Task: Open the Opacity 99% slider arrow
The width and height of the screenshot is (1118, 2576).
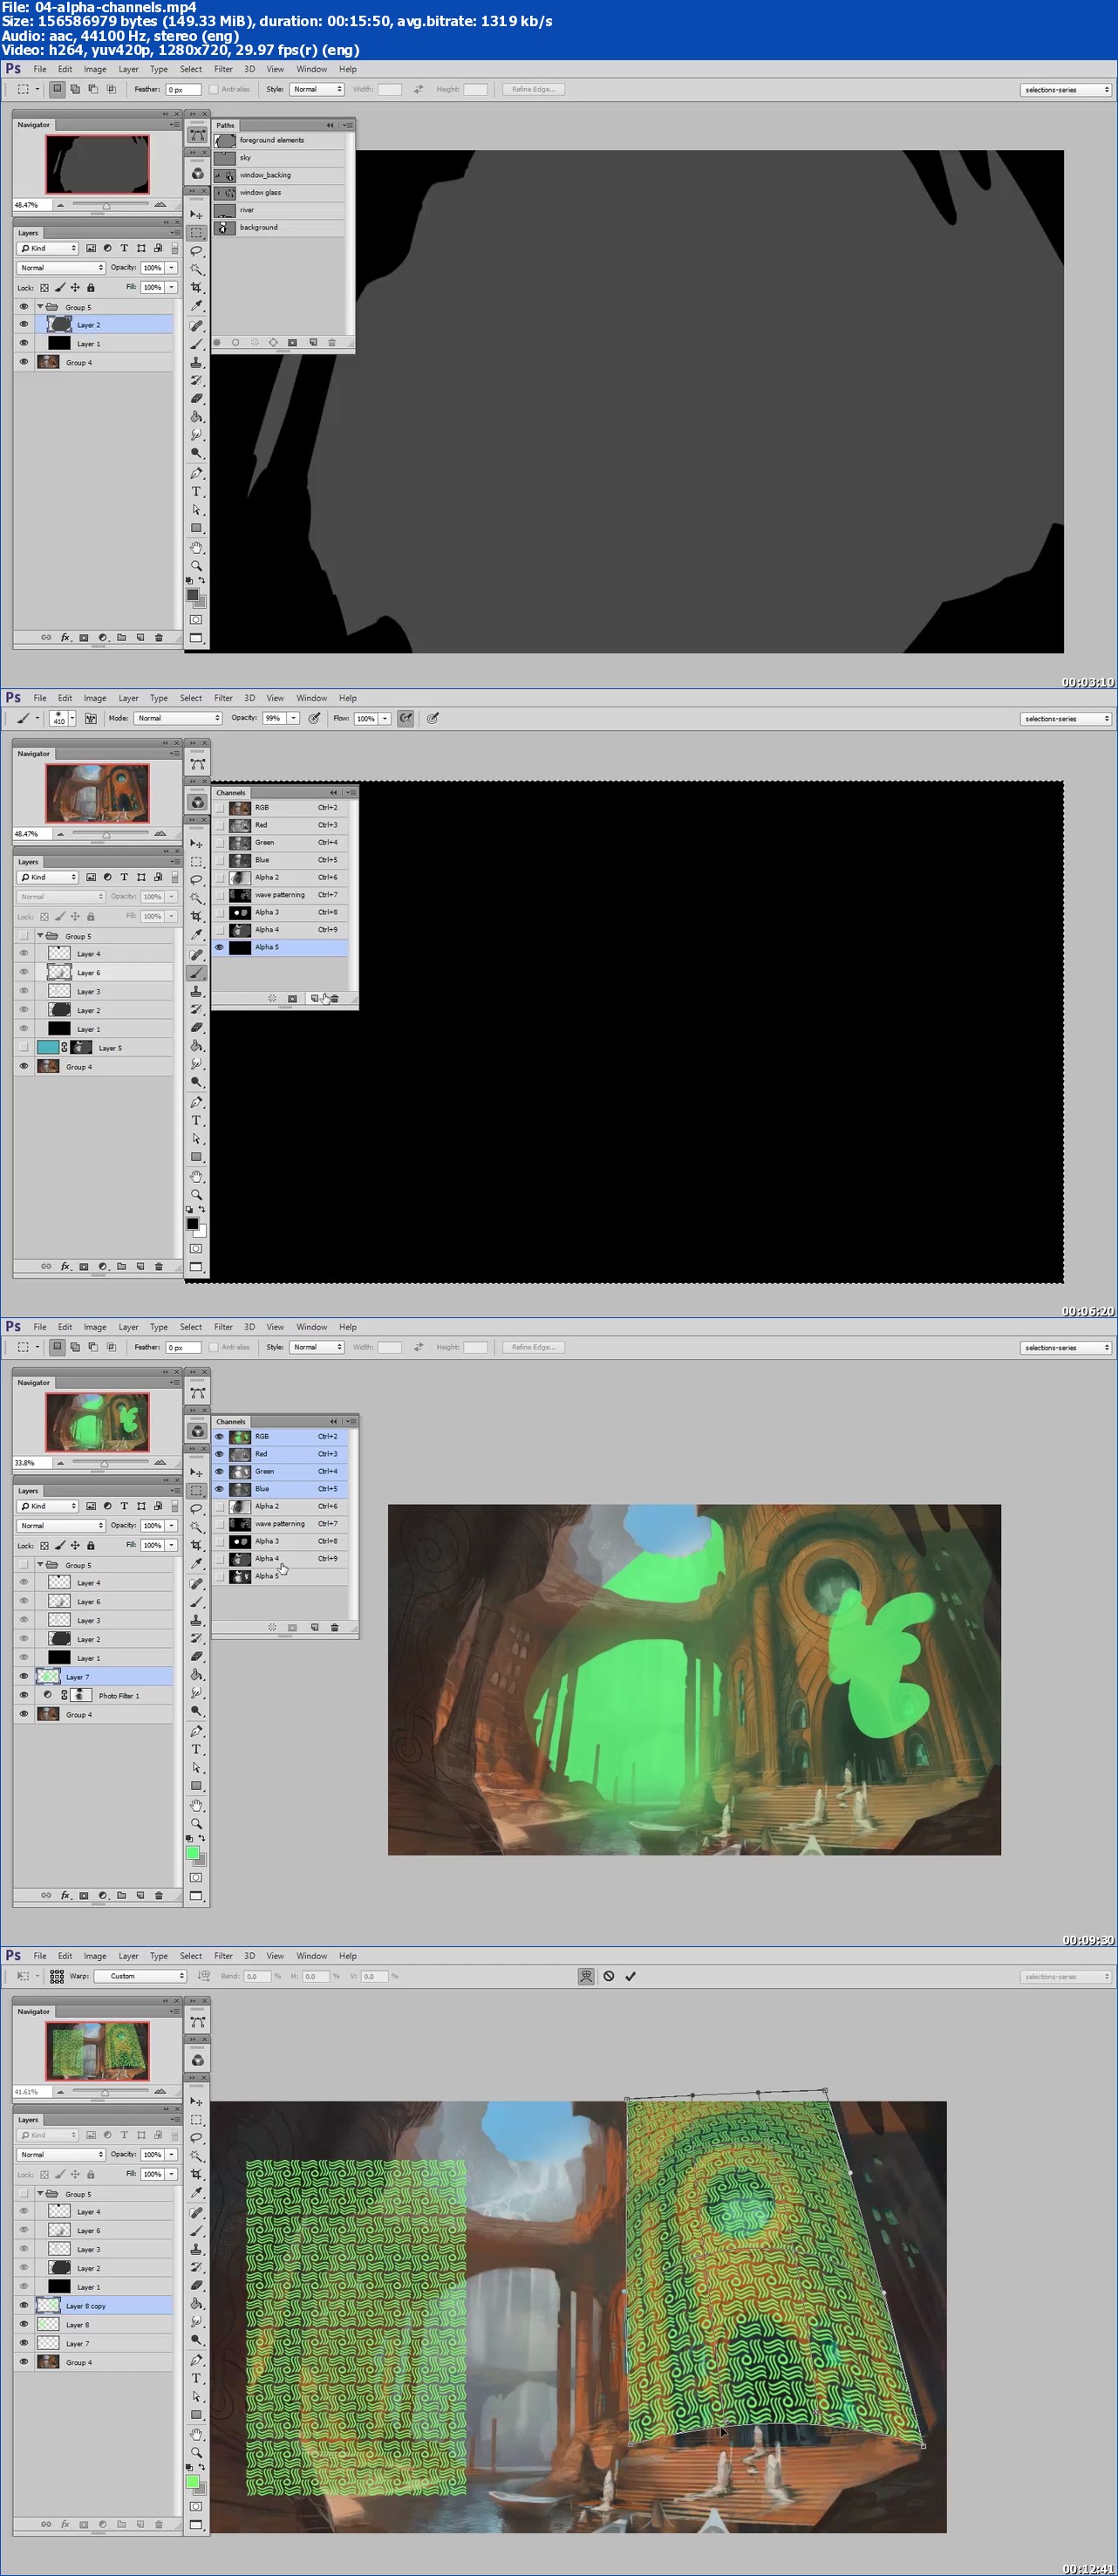Action: (294, 718)
